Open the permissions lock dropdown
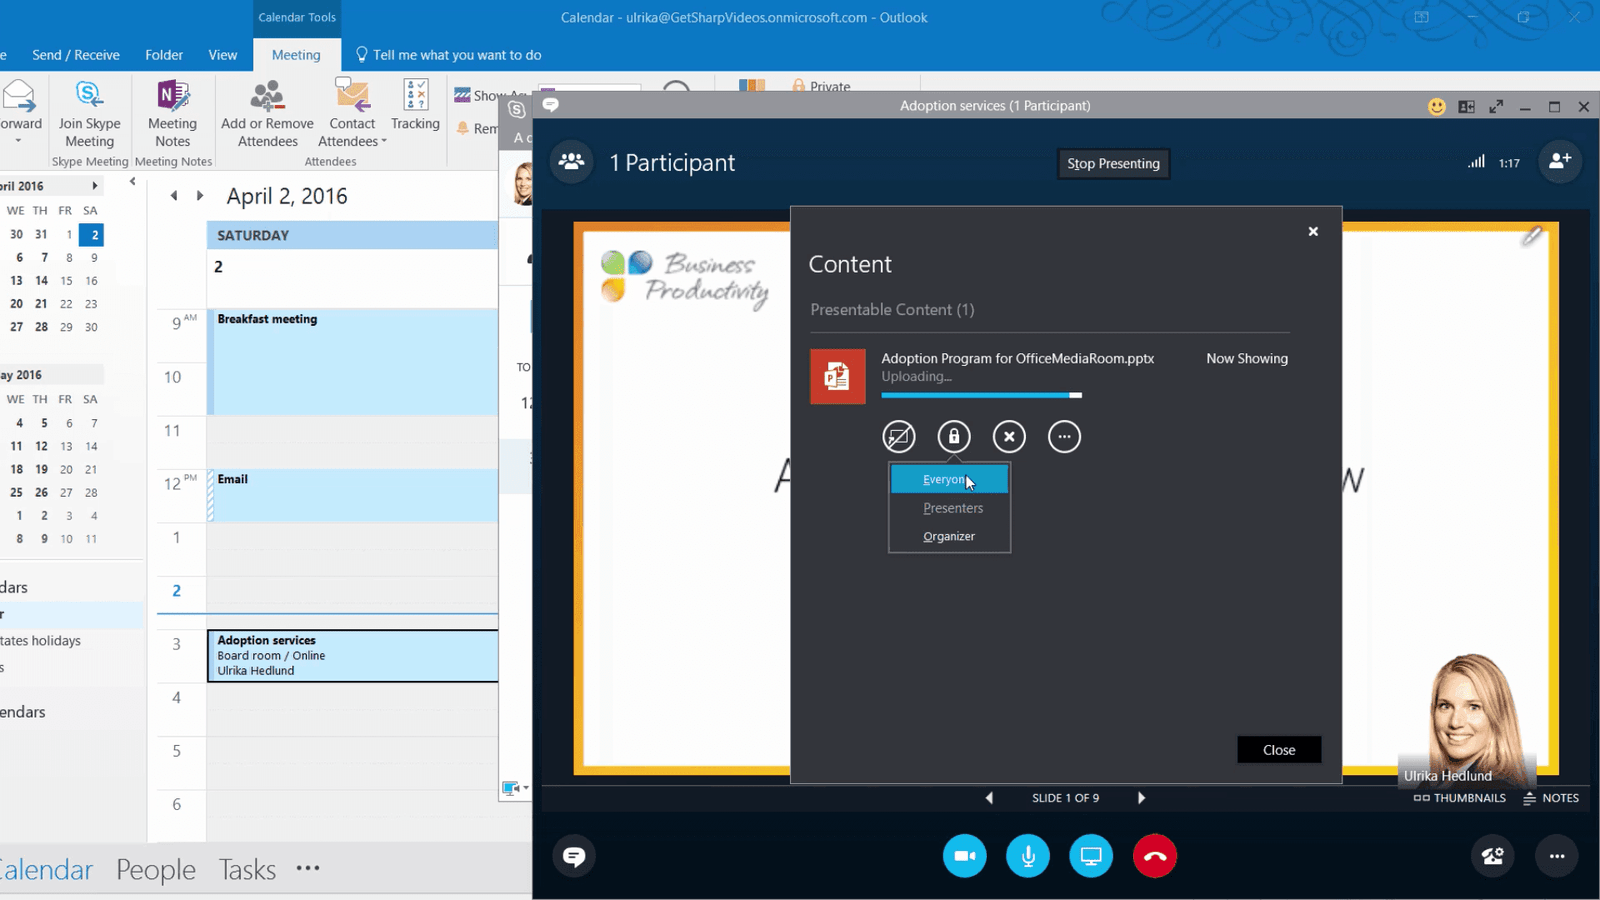 point(954,437)
